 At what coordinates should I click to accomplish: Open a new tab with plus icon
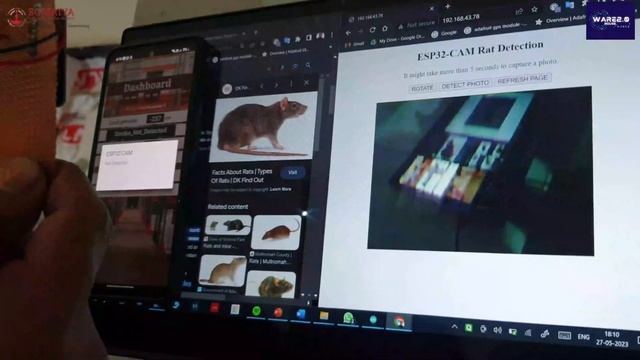[x=448, y=7]
